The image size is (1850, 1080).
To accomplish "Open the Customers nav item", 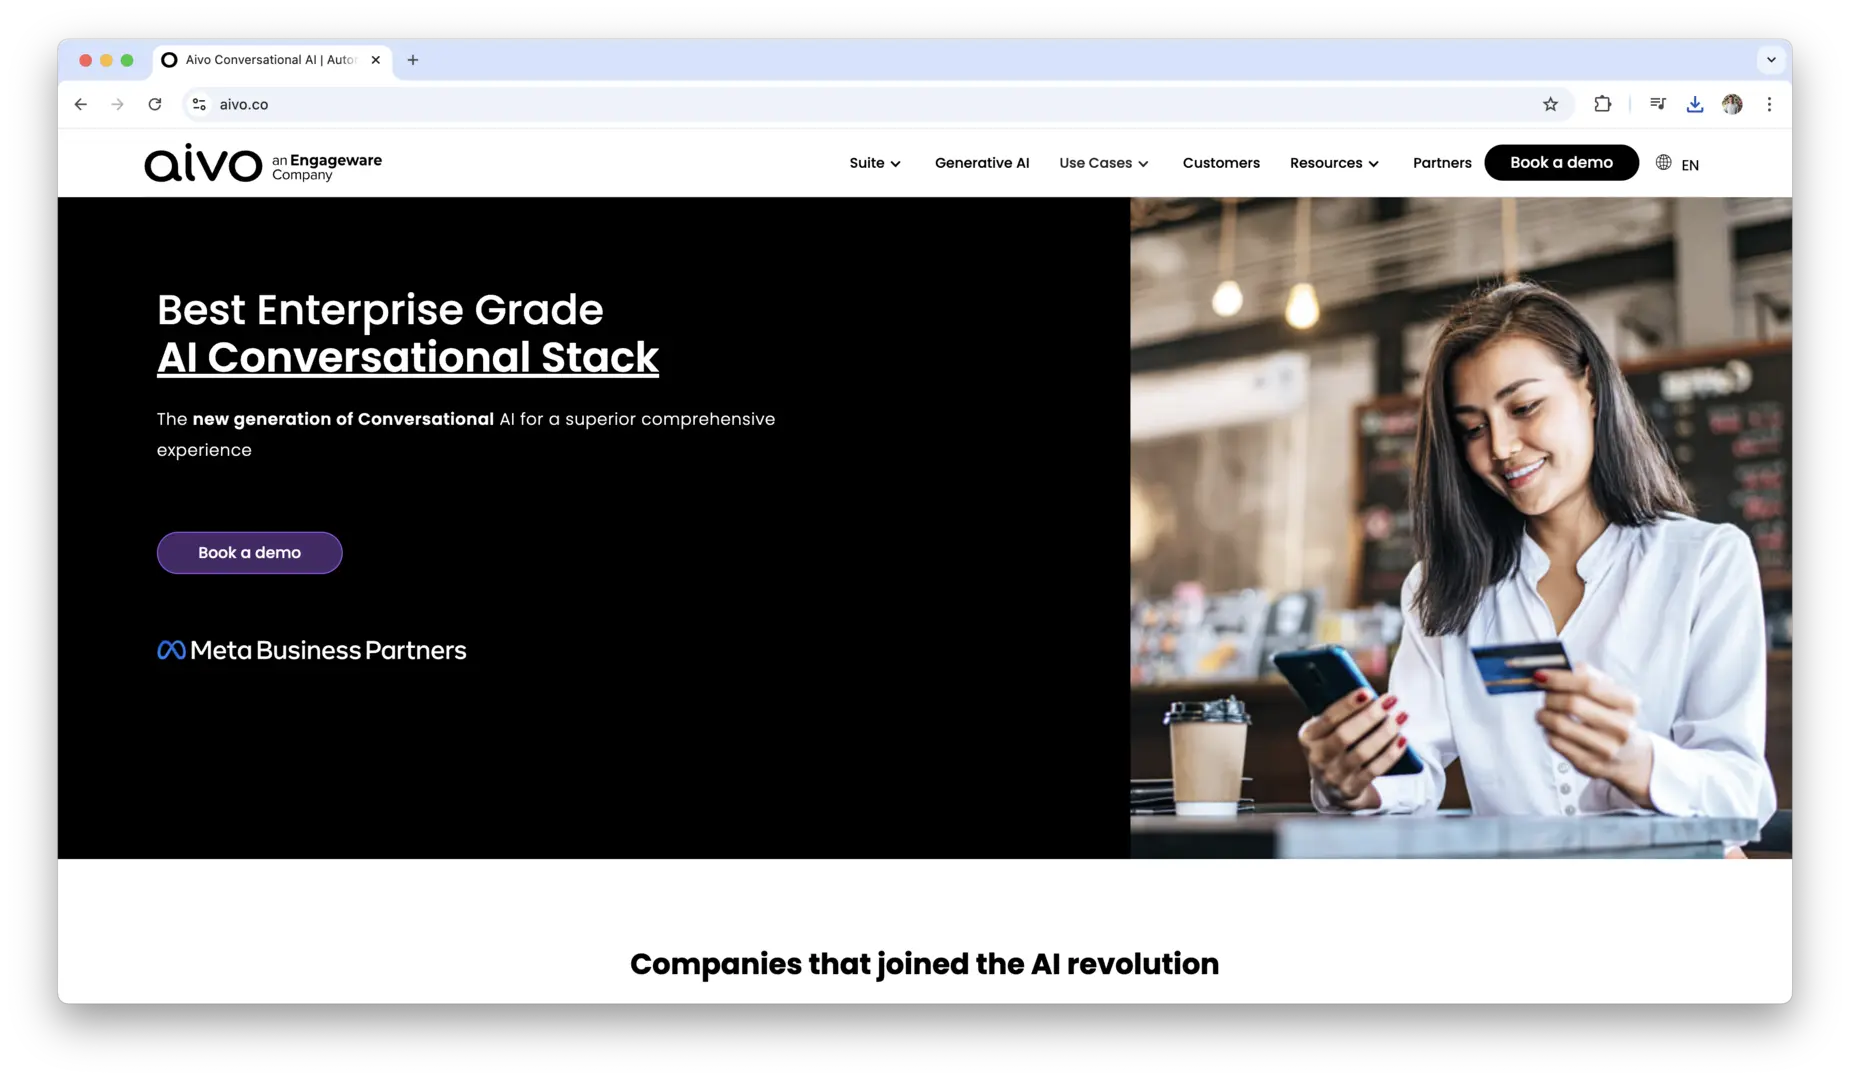I will point(1220,163).
